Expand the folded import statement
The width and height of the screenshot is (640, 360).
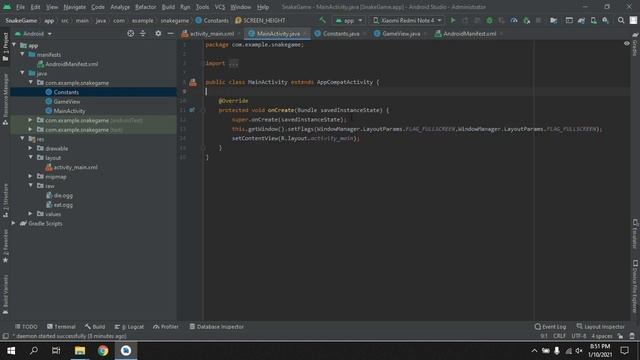point(233,63)
